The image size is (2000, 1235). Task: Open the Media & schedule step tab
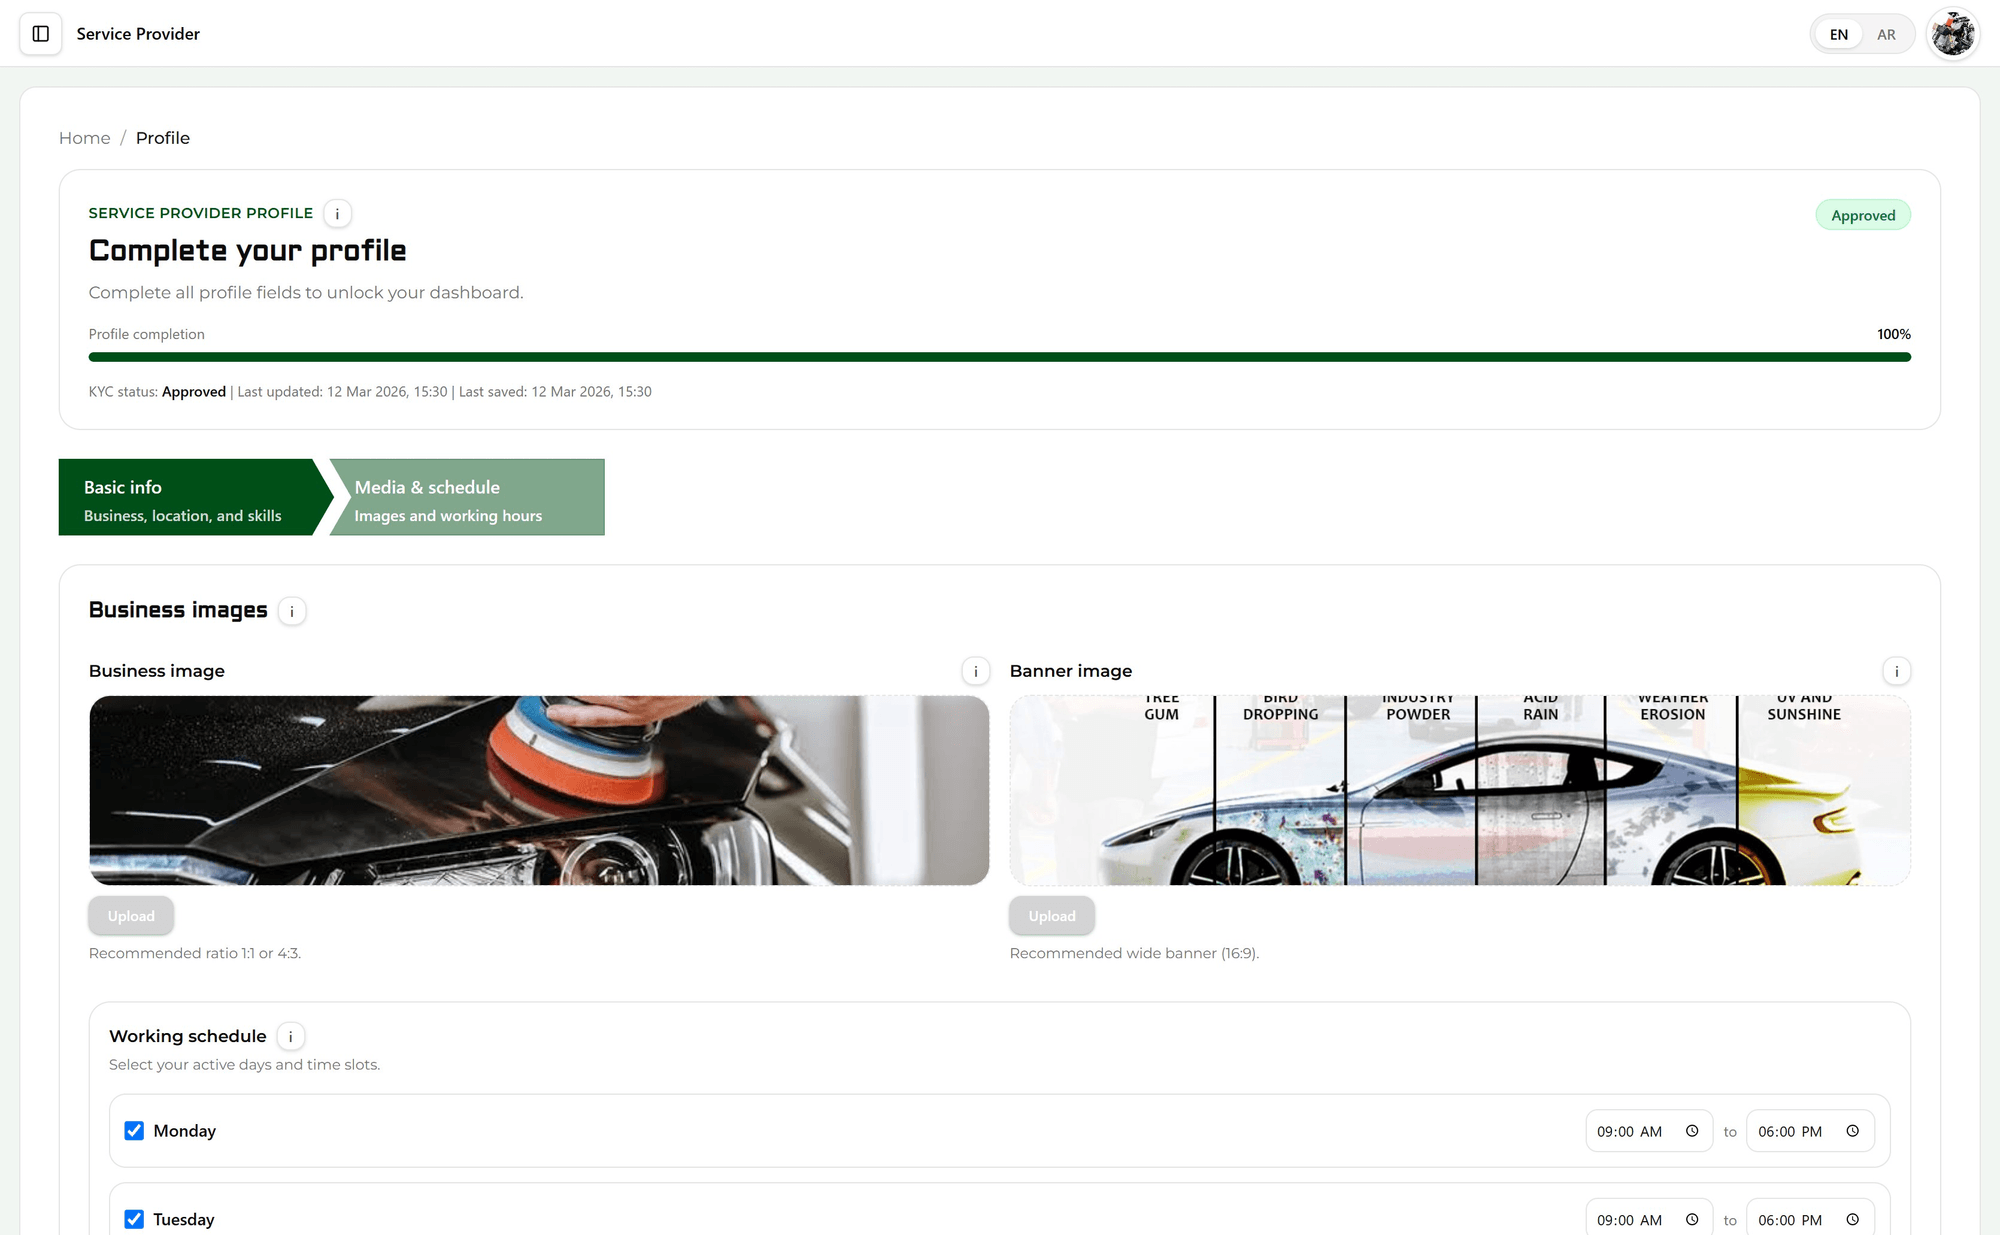coord(467,497)
